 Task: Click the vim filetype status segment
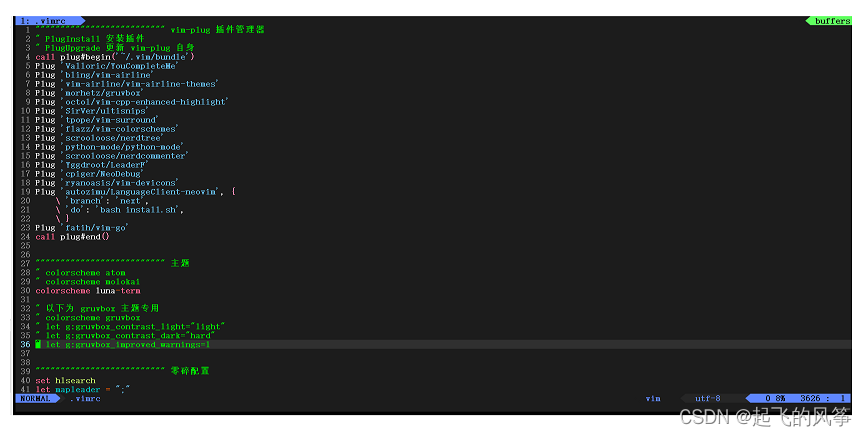point(653,398)
